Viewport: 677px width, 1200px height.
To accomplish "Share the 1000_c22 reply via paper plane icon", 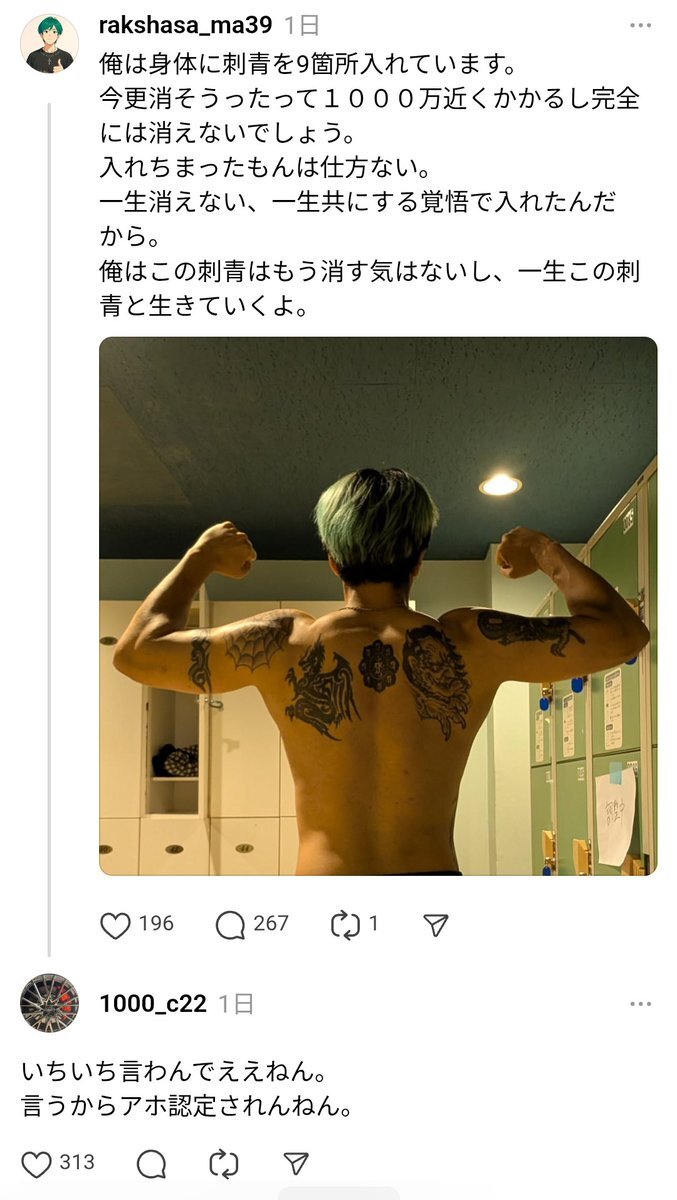I will (295, 1163).
